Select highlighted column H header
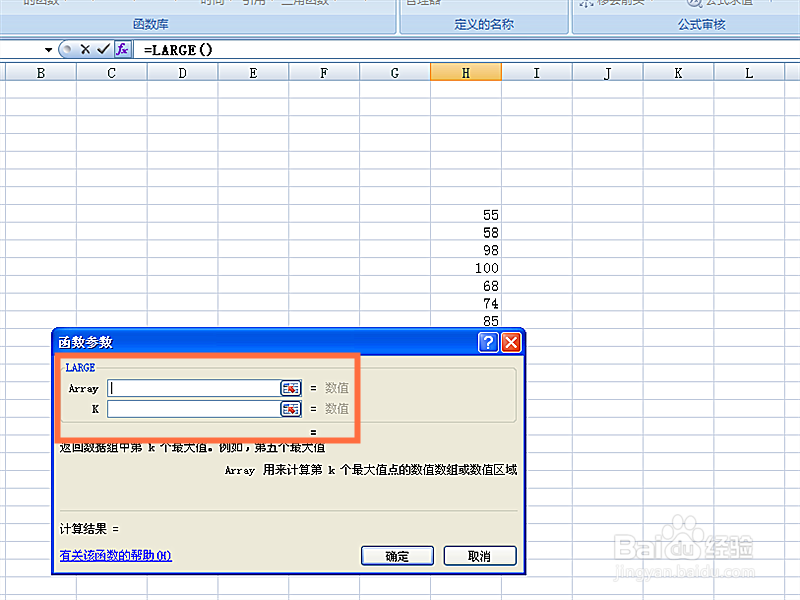800x600 pixels. pos(466,72)
